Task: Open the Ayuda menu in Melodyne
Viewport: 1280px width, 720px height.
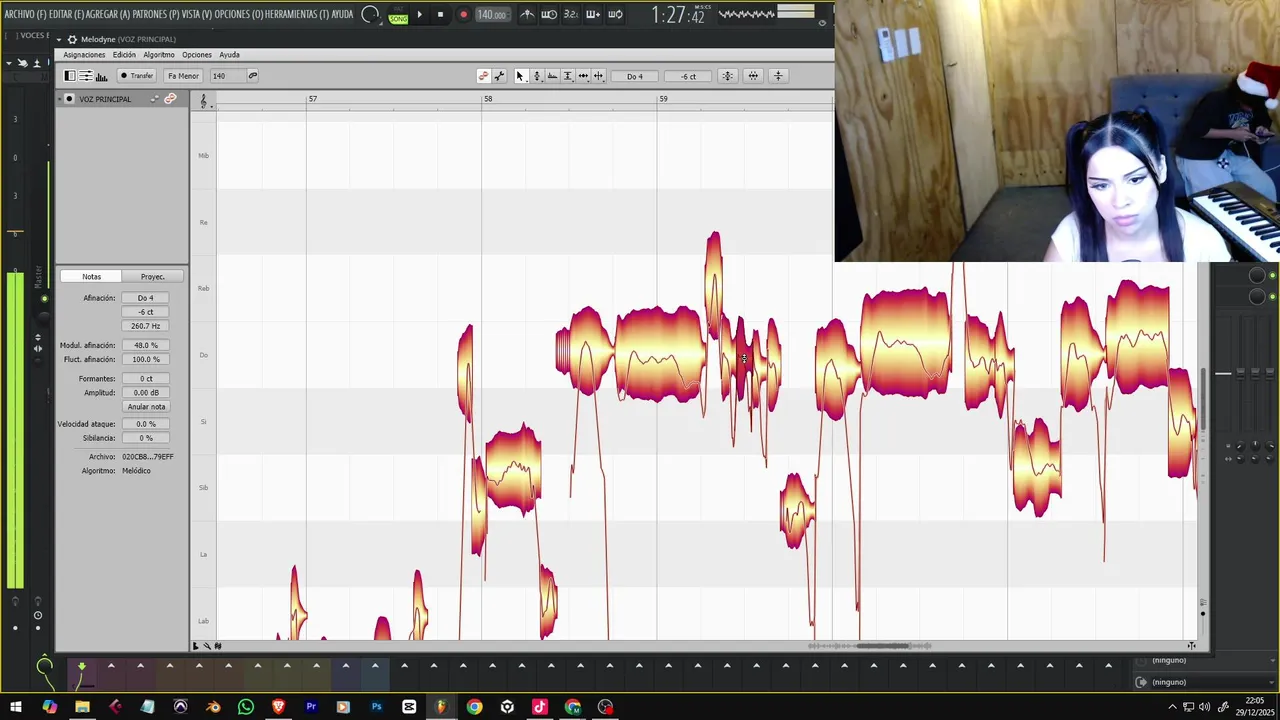Action: pos(229,55)
